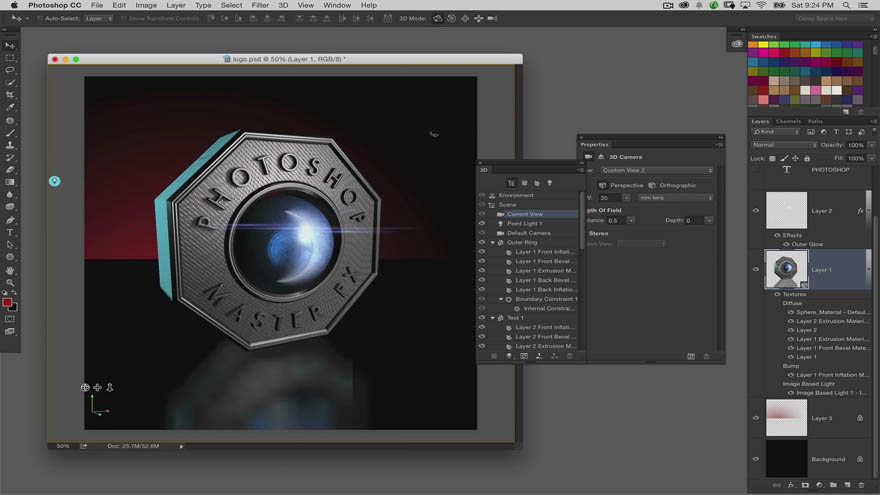Viewport: 880px width, 495px height.
Task: Click the 3D orbit camera icon on canvas
Action: pos(85,387)
